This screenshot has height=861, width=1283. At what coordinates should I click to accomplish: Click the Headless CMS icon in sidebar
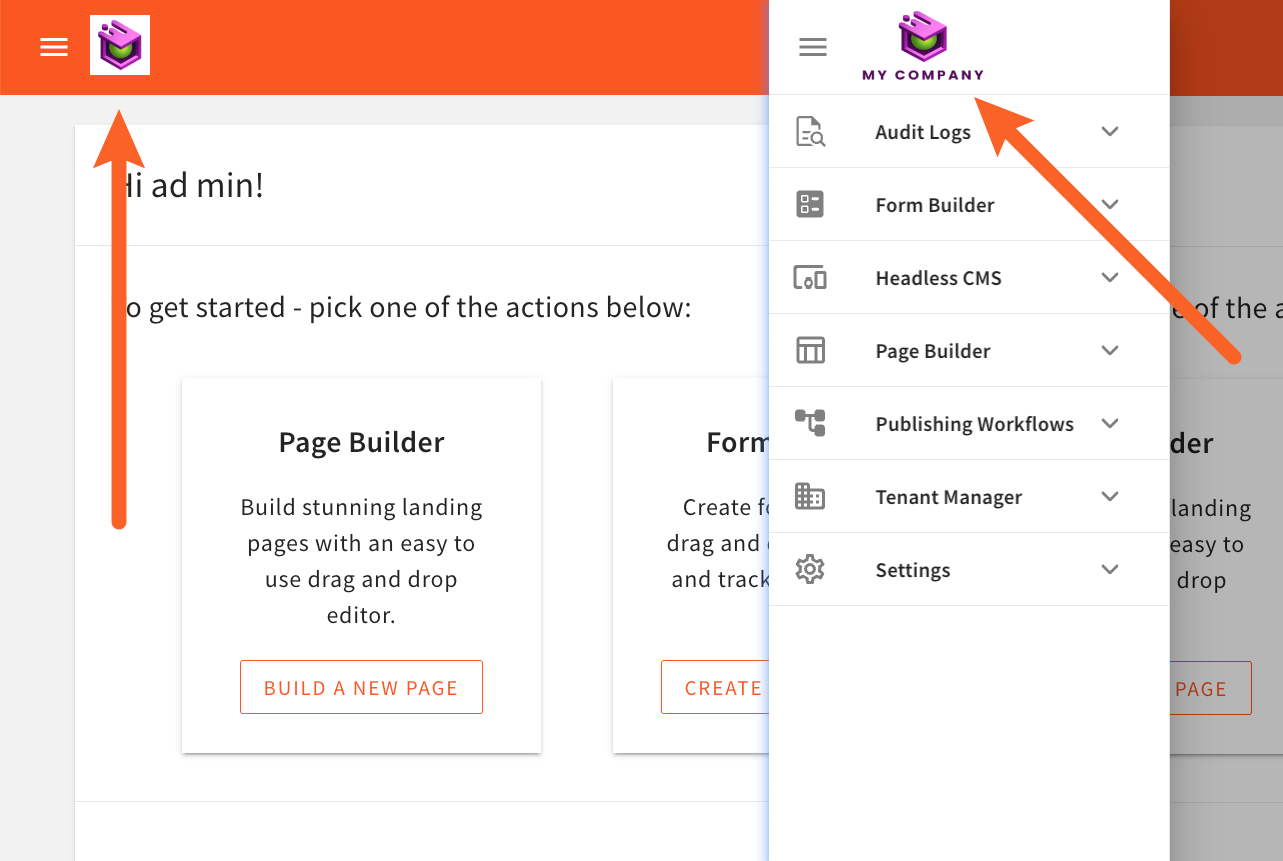click(810, 277)
